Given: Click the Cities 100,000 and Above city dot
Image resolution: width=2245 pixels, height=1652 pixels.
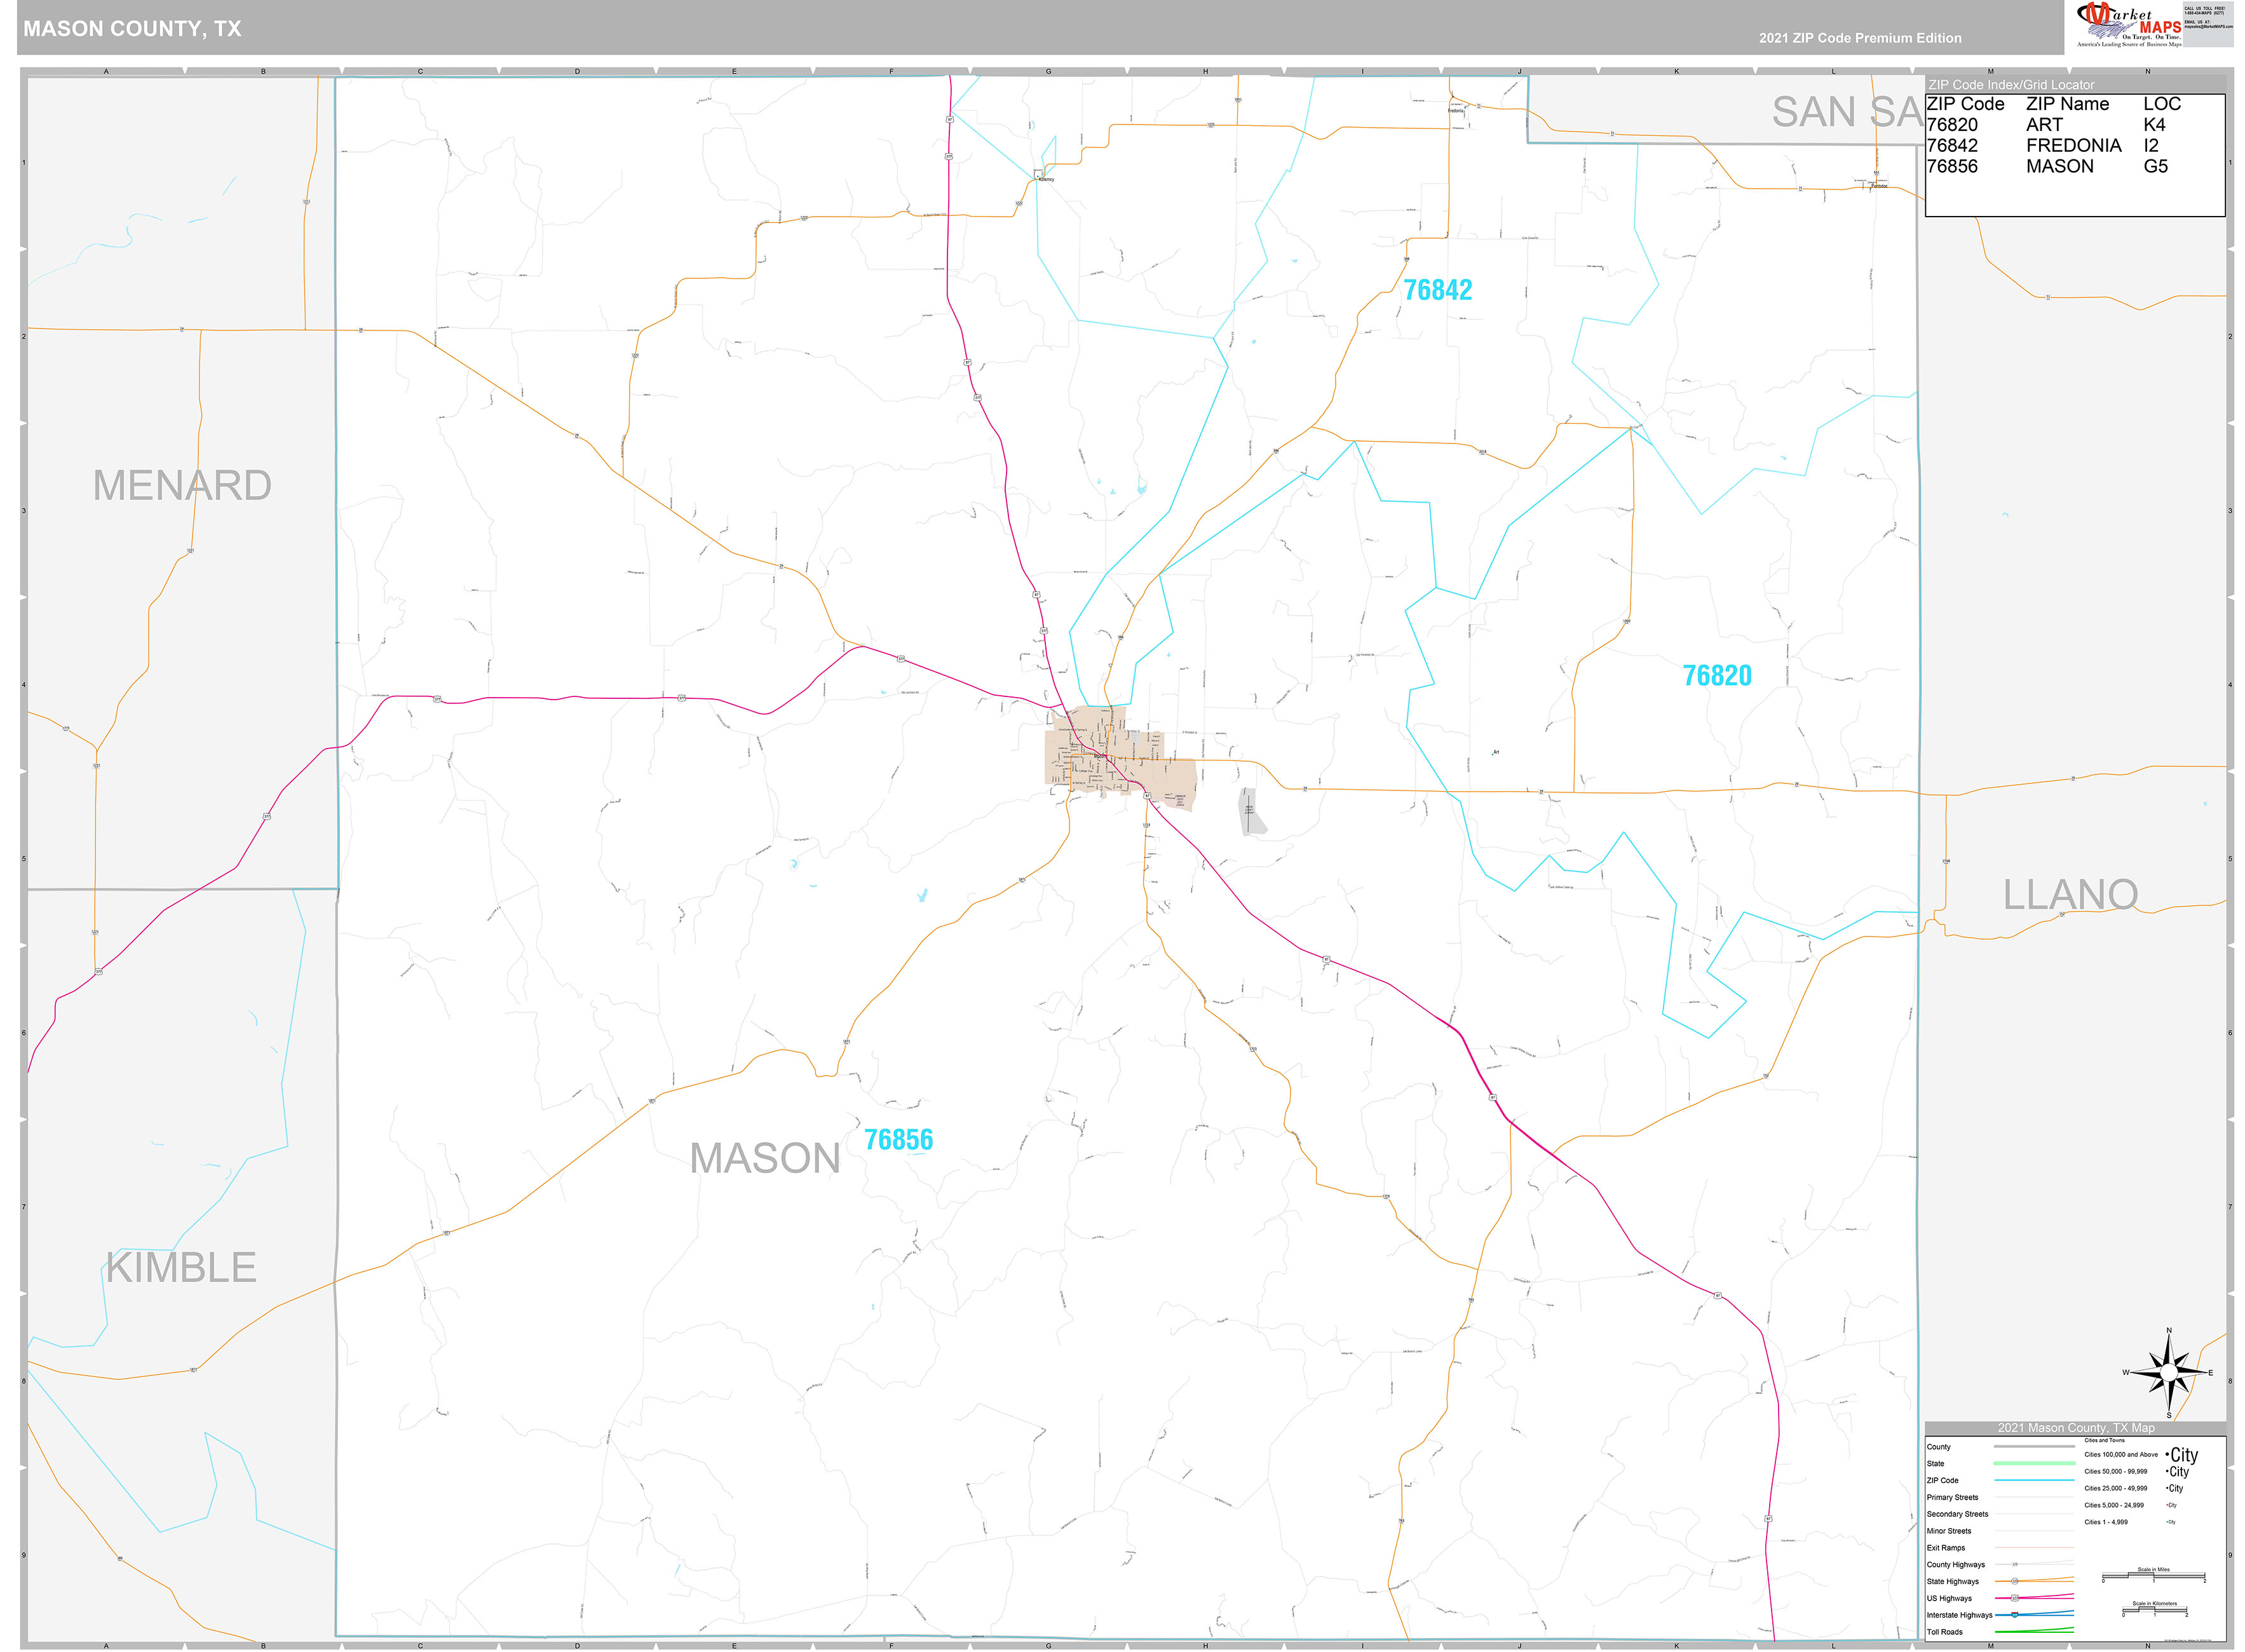Looking at the screenshot, I should [2167, 1454].
